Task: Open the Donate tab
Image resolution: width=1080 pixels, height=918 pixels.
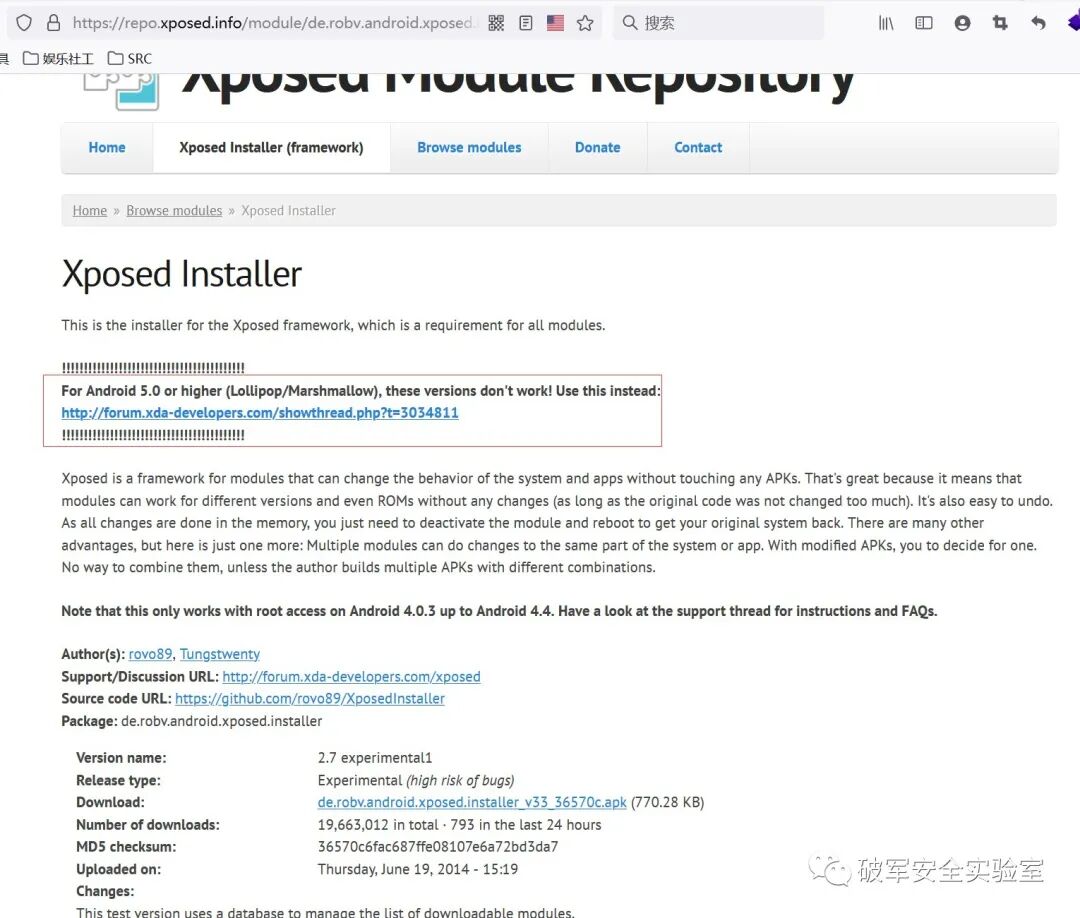Action: [597, 147]
